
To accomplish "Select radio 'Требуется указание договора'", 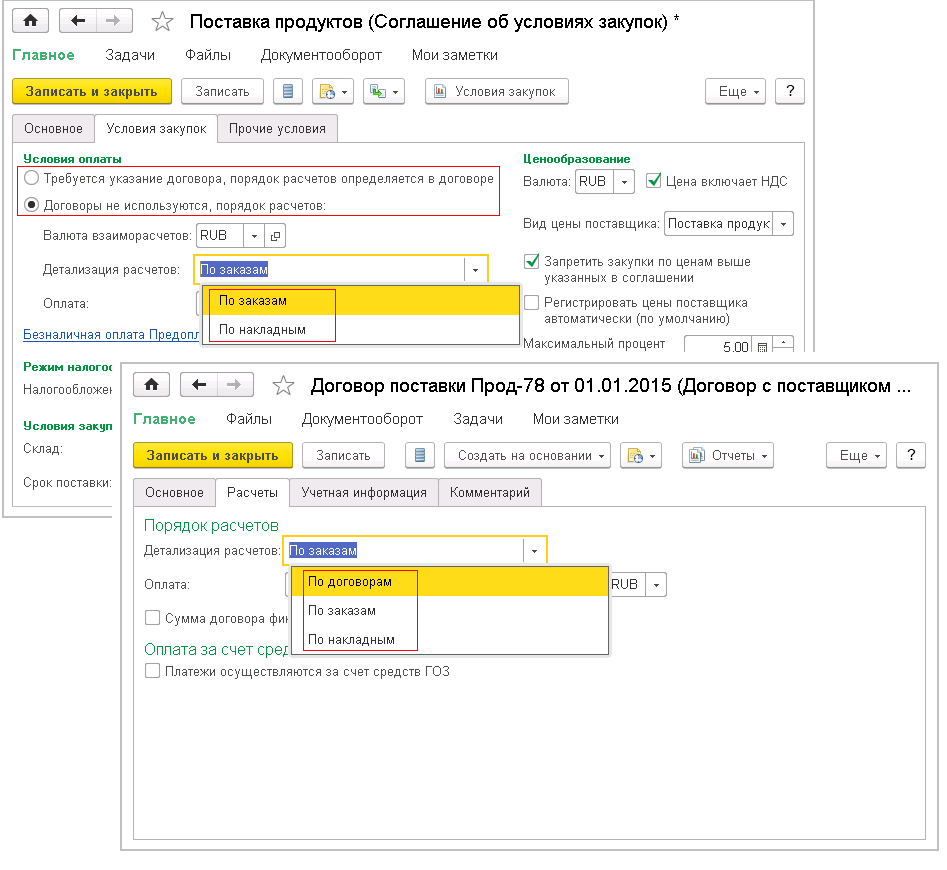I will point(32,179).
